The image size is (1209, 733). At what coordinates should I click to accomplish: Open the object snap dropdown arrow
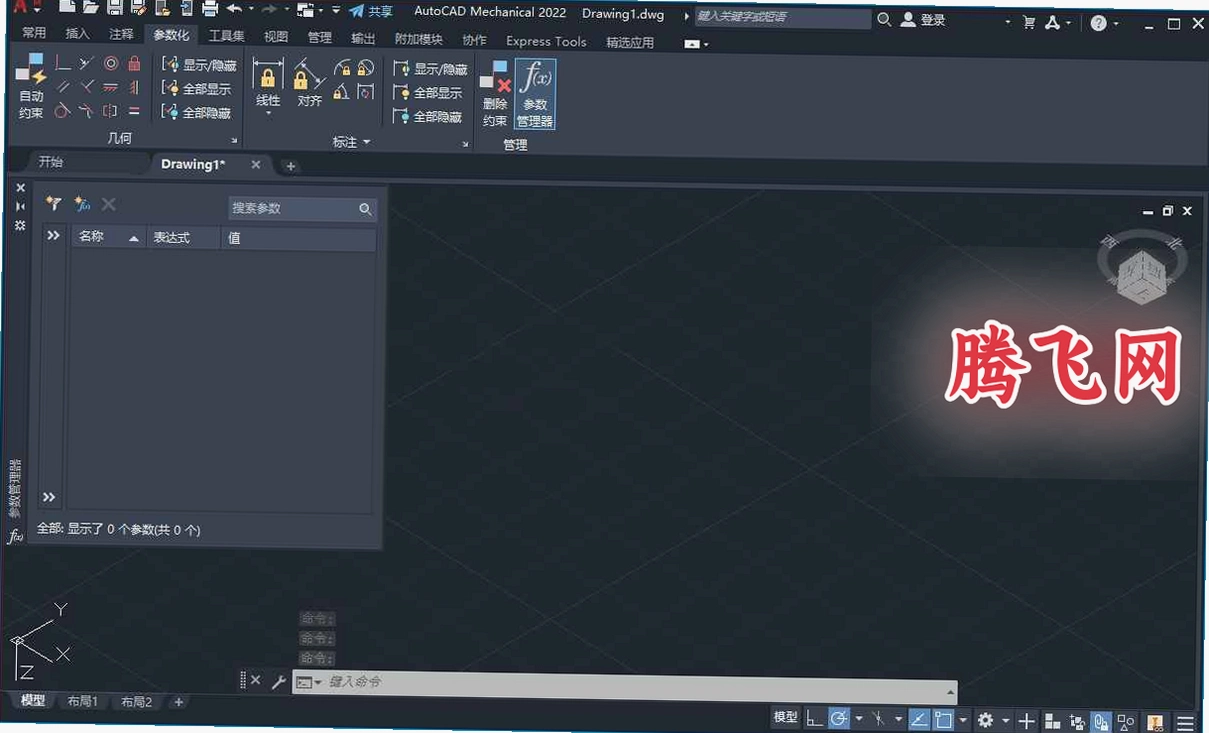tap(963, 720)
